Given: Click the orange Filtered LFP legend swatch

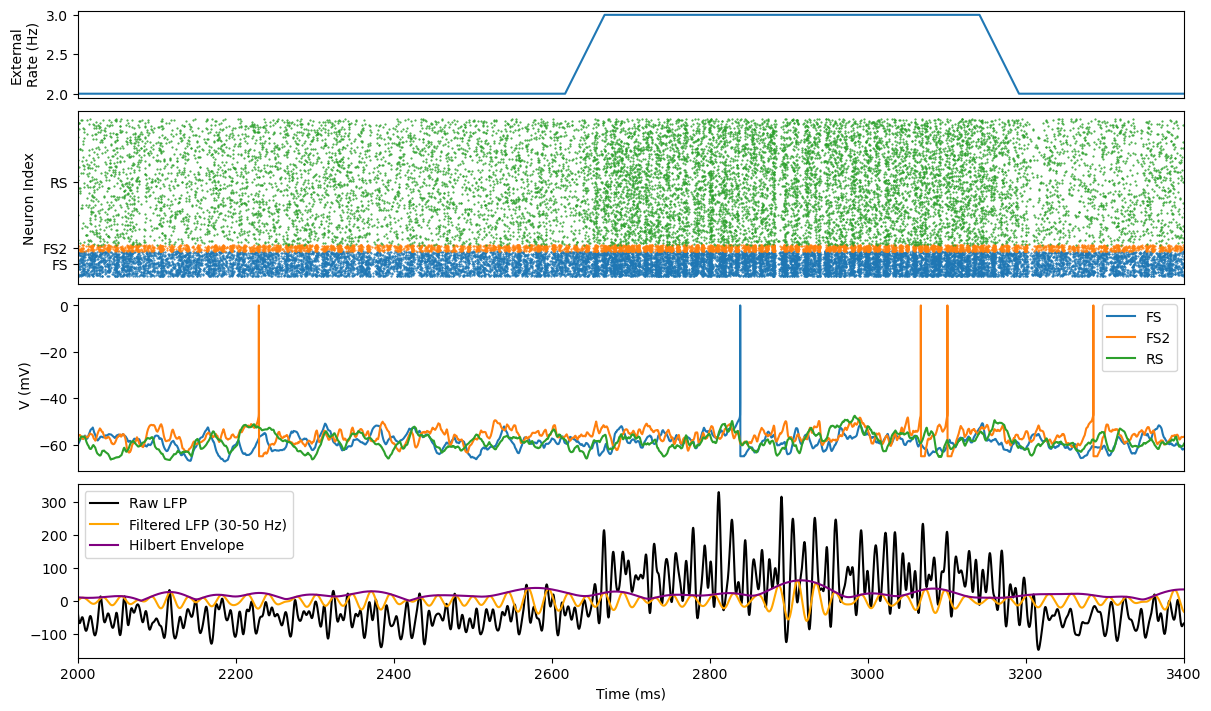Looking at the screenshot, I should tap(106, 524).
